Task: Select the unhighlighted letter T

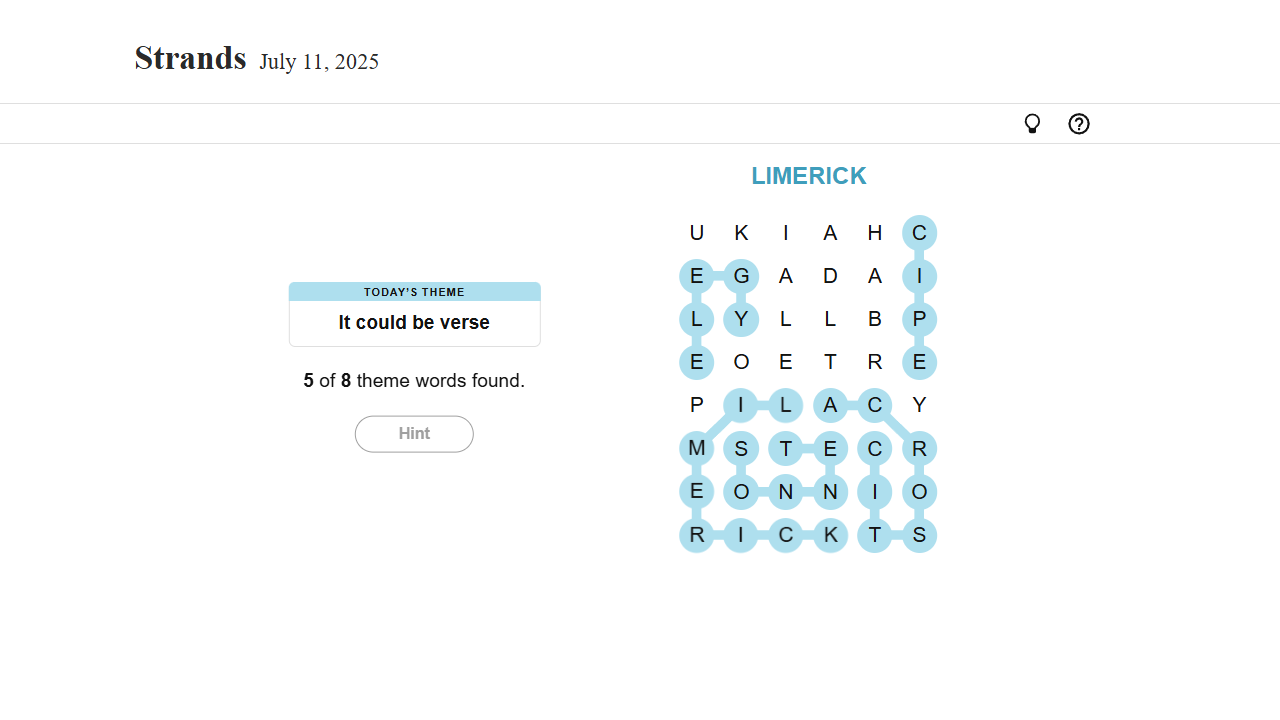Action: tap(830, 362)
